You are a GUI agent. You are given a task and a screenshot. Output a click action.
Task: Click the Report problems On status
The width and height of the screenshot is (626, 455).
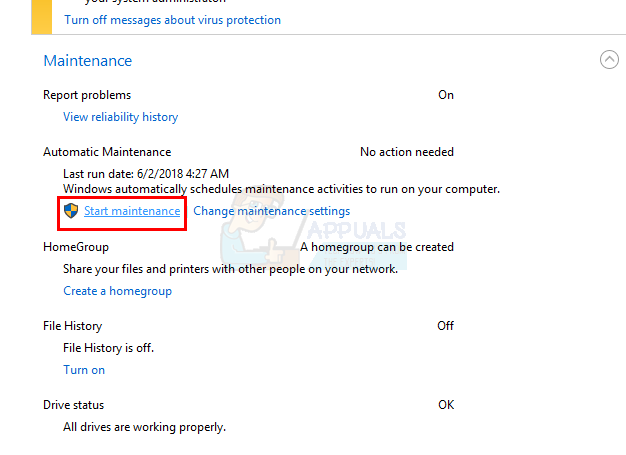[x=445, y=95]
